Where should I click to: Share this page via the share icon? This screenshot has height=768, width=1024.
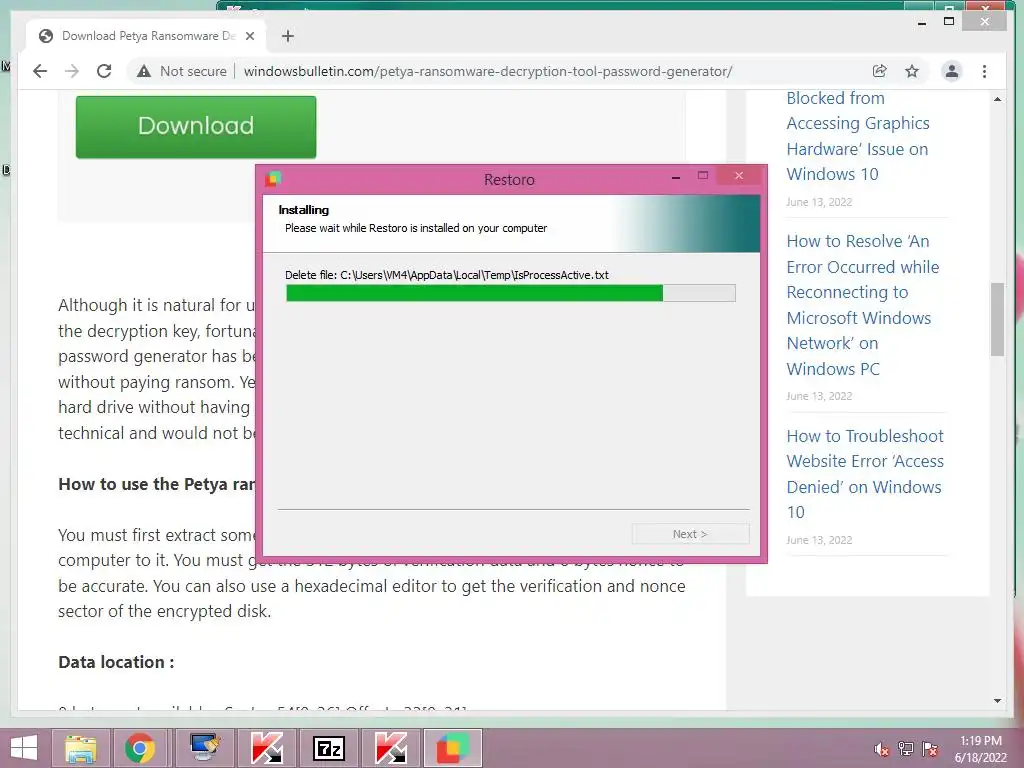(880, 71)
